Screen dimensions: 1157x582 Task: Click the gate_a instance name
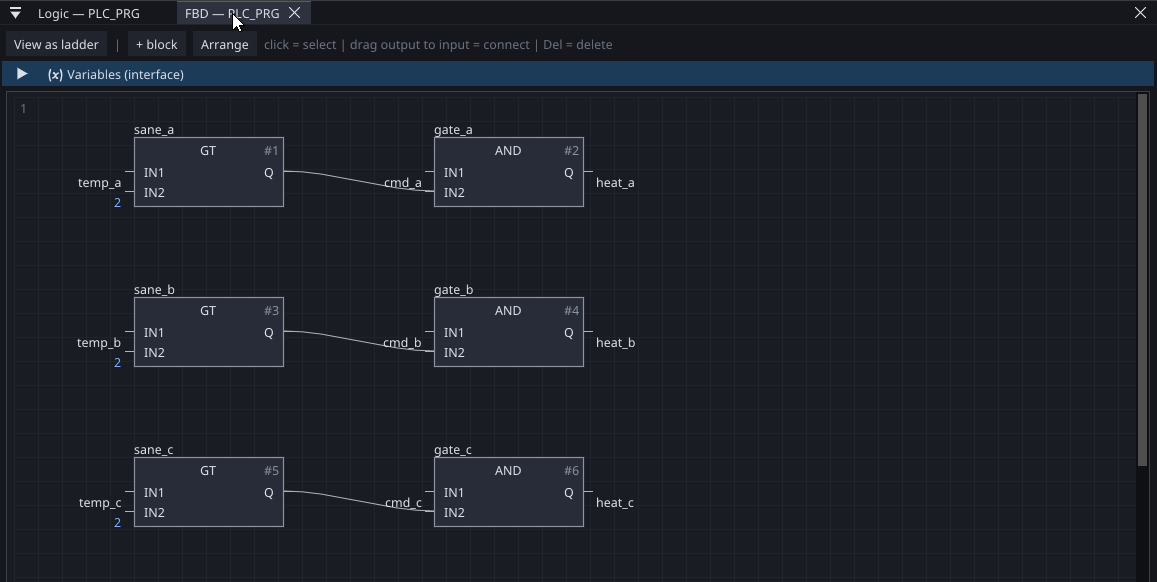(453, 130)
